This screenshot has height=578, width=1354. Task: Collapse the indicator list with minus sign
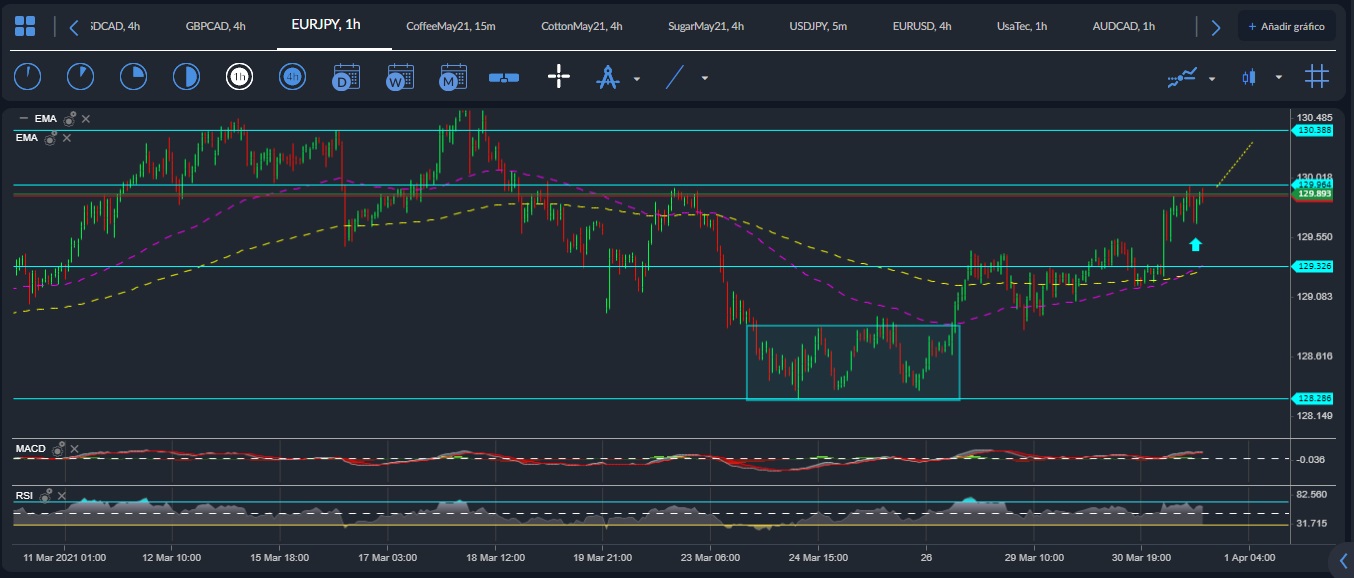tap(23, 119)
